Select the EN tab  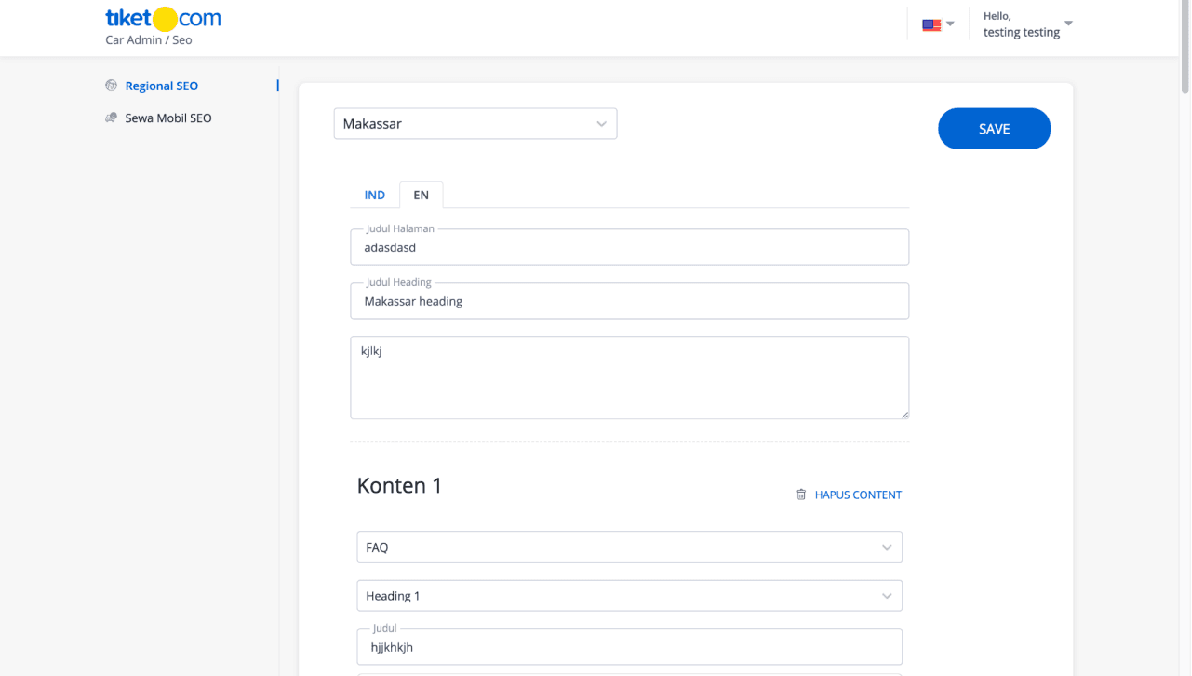[421, 194]
